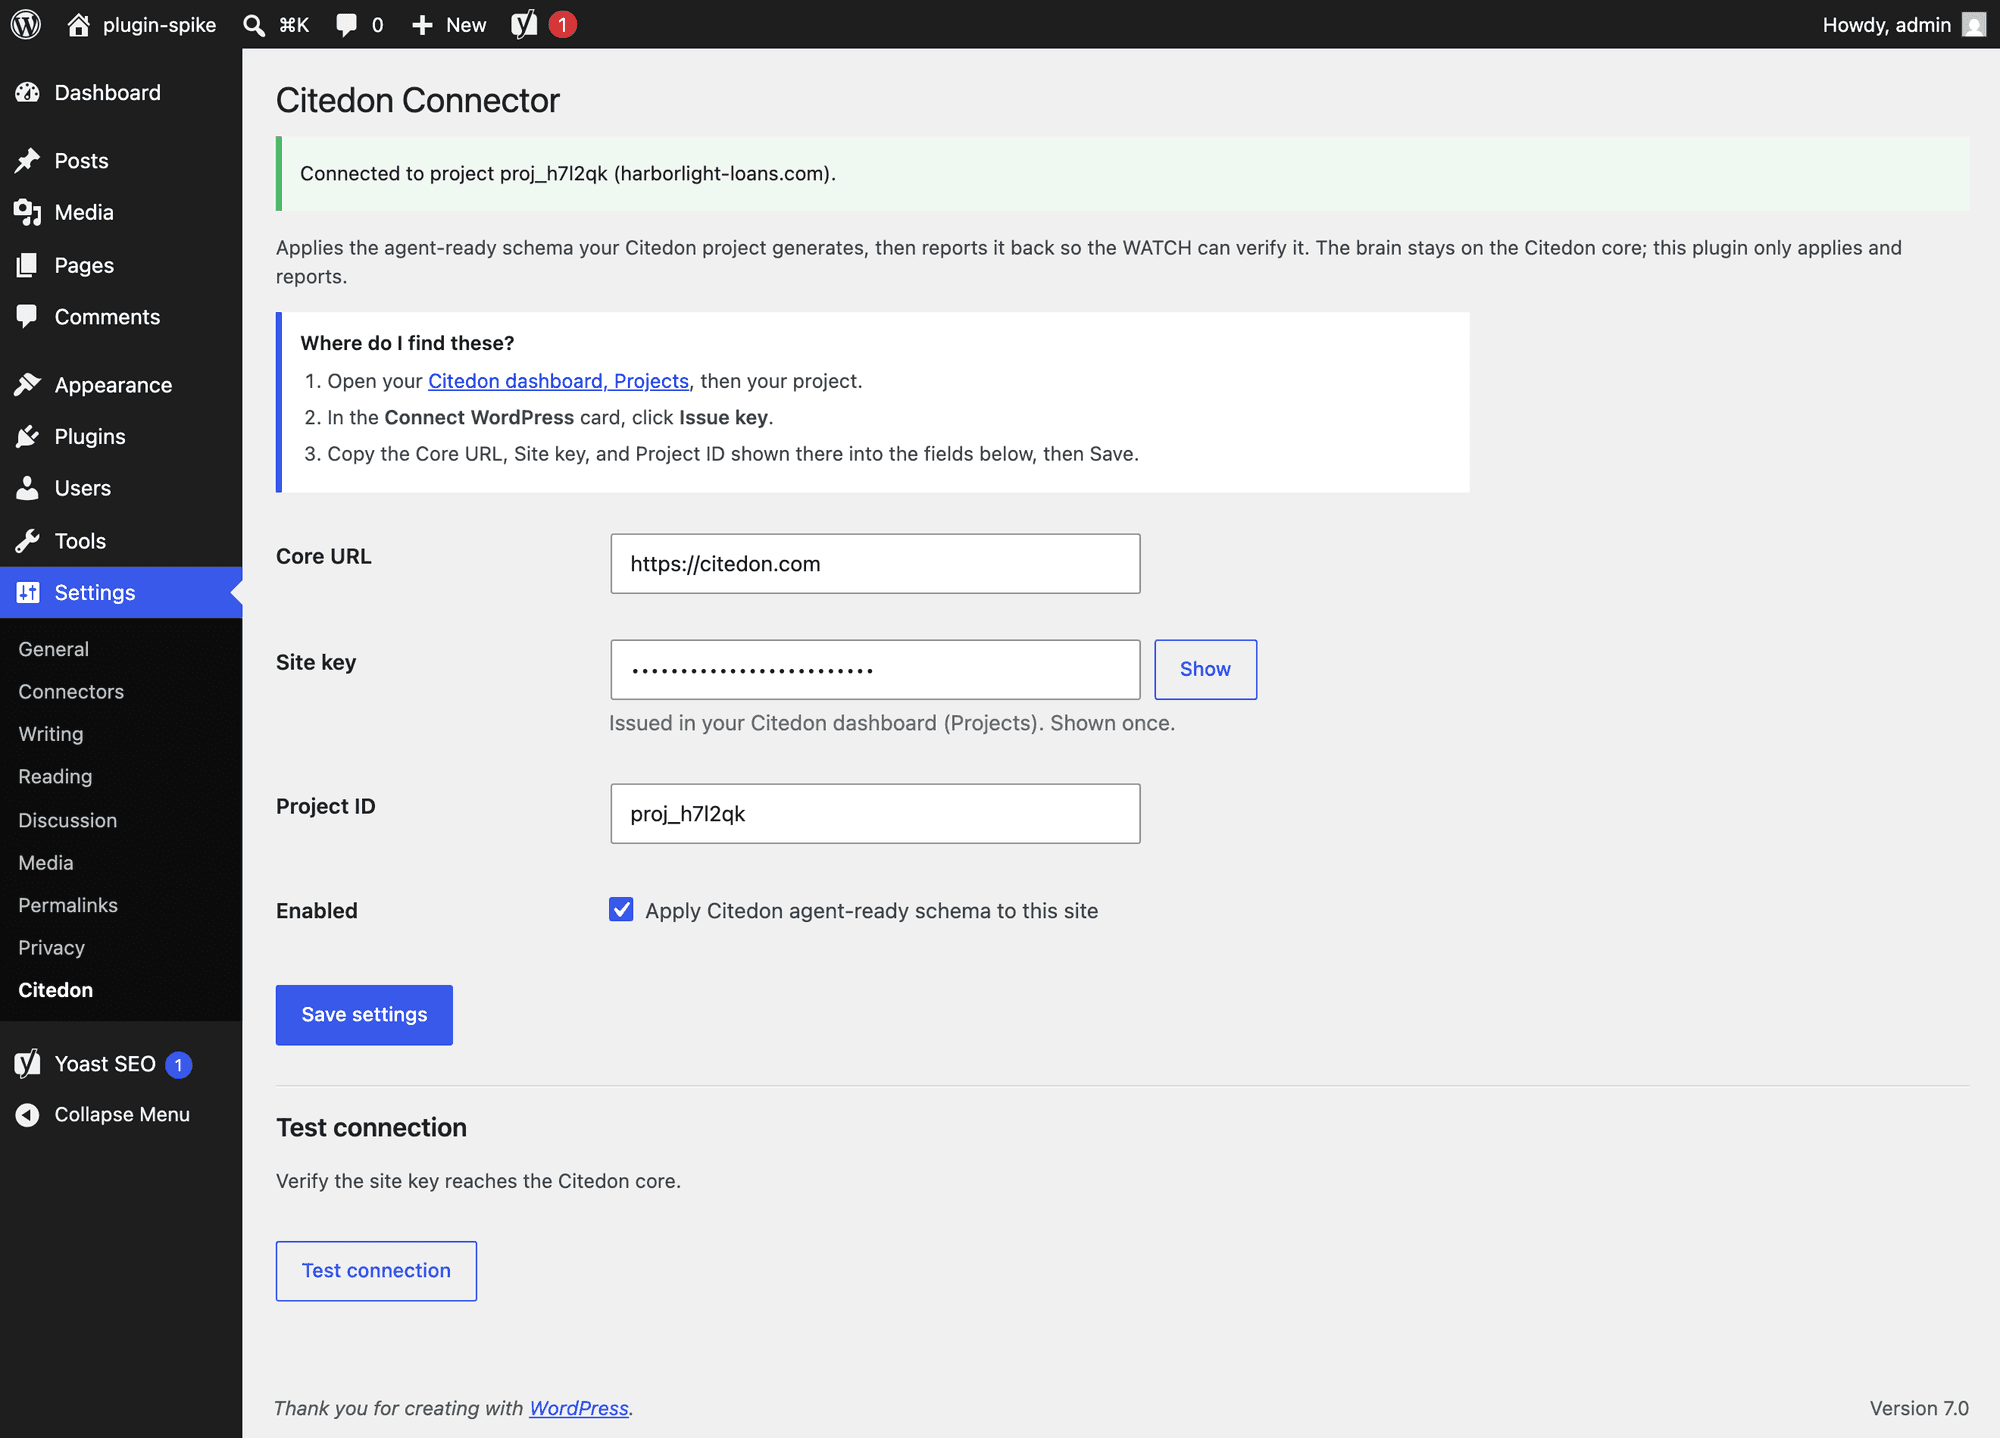Image resolution: width=2000 pixels, height=1438 pixels.
Task: Click the Tools wrench icon
Action: coord(27,541)
